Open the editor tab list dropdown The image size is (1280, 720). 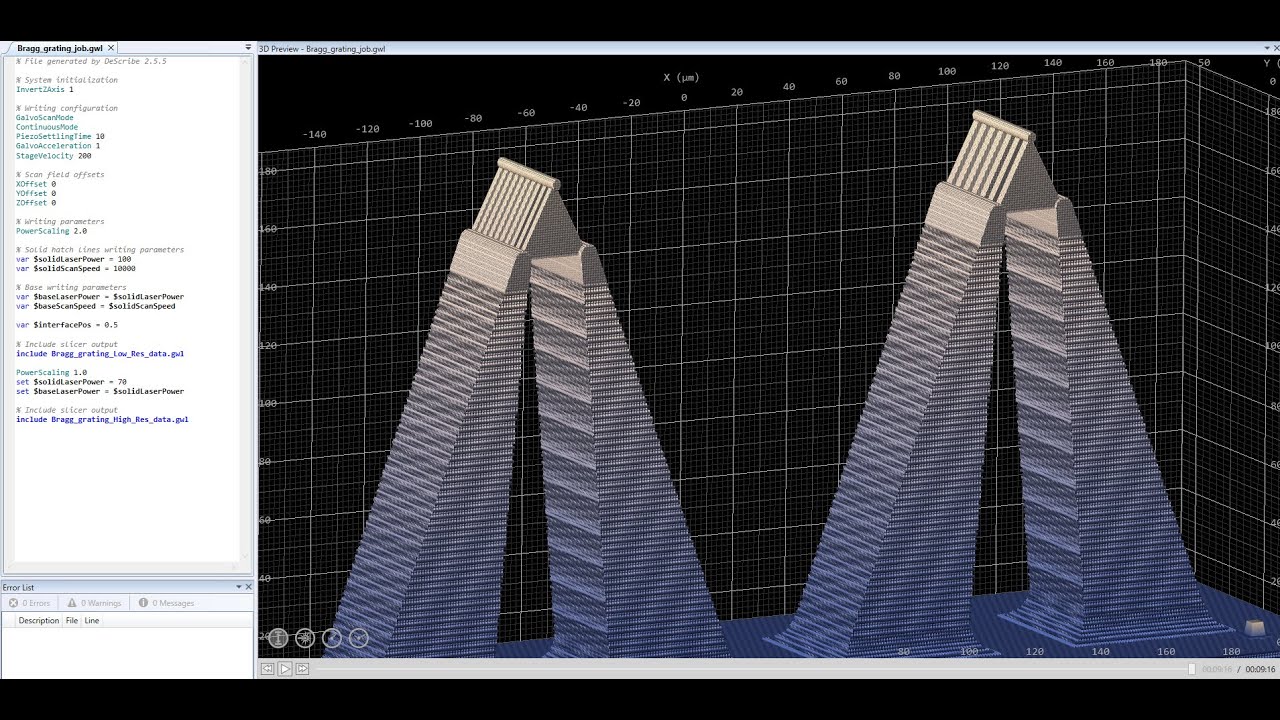(x=248, y=48)
